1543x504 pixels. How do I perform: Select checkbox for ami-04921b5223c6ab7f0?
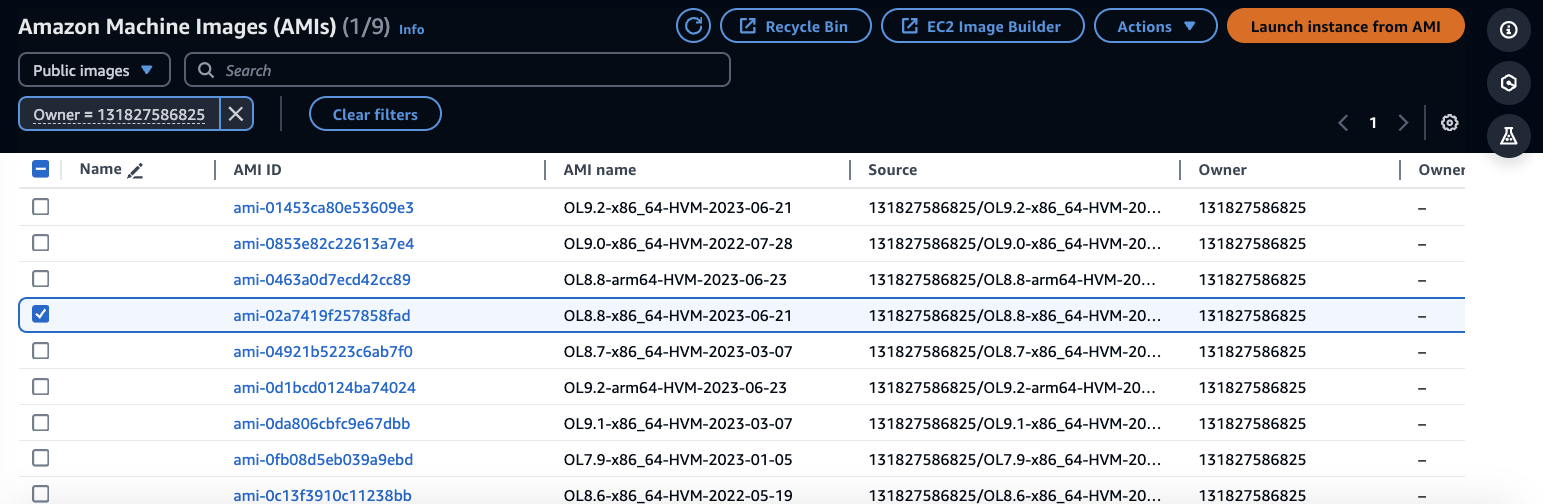tap(41, 351)
